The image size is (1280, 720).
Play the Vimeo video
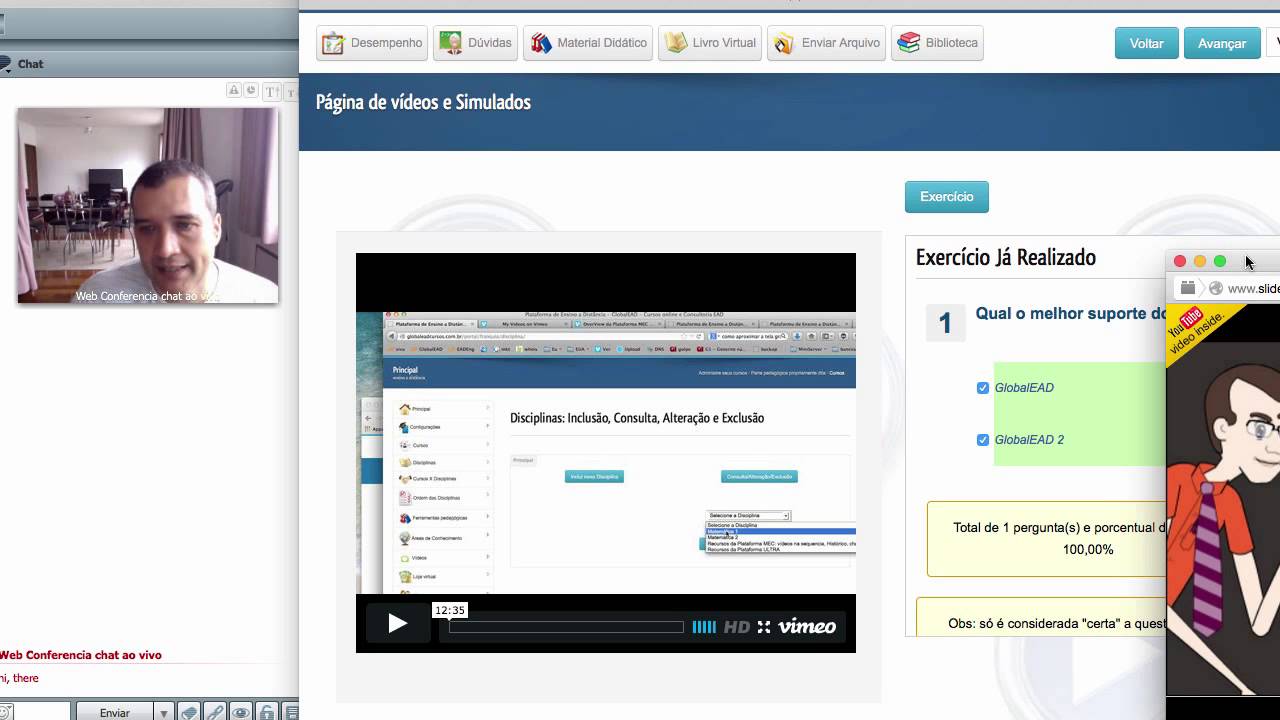click(x=397, y=624)
